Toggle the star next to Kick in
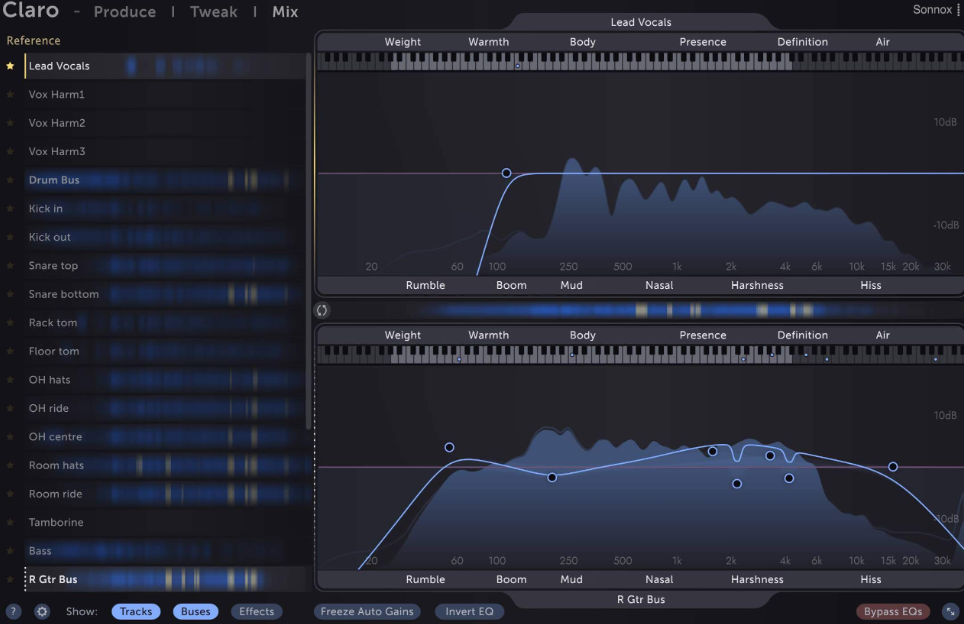Image resolution: width=964 pixels, height=624 pixels. tap(10, 208)
